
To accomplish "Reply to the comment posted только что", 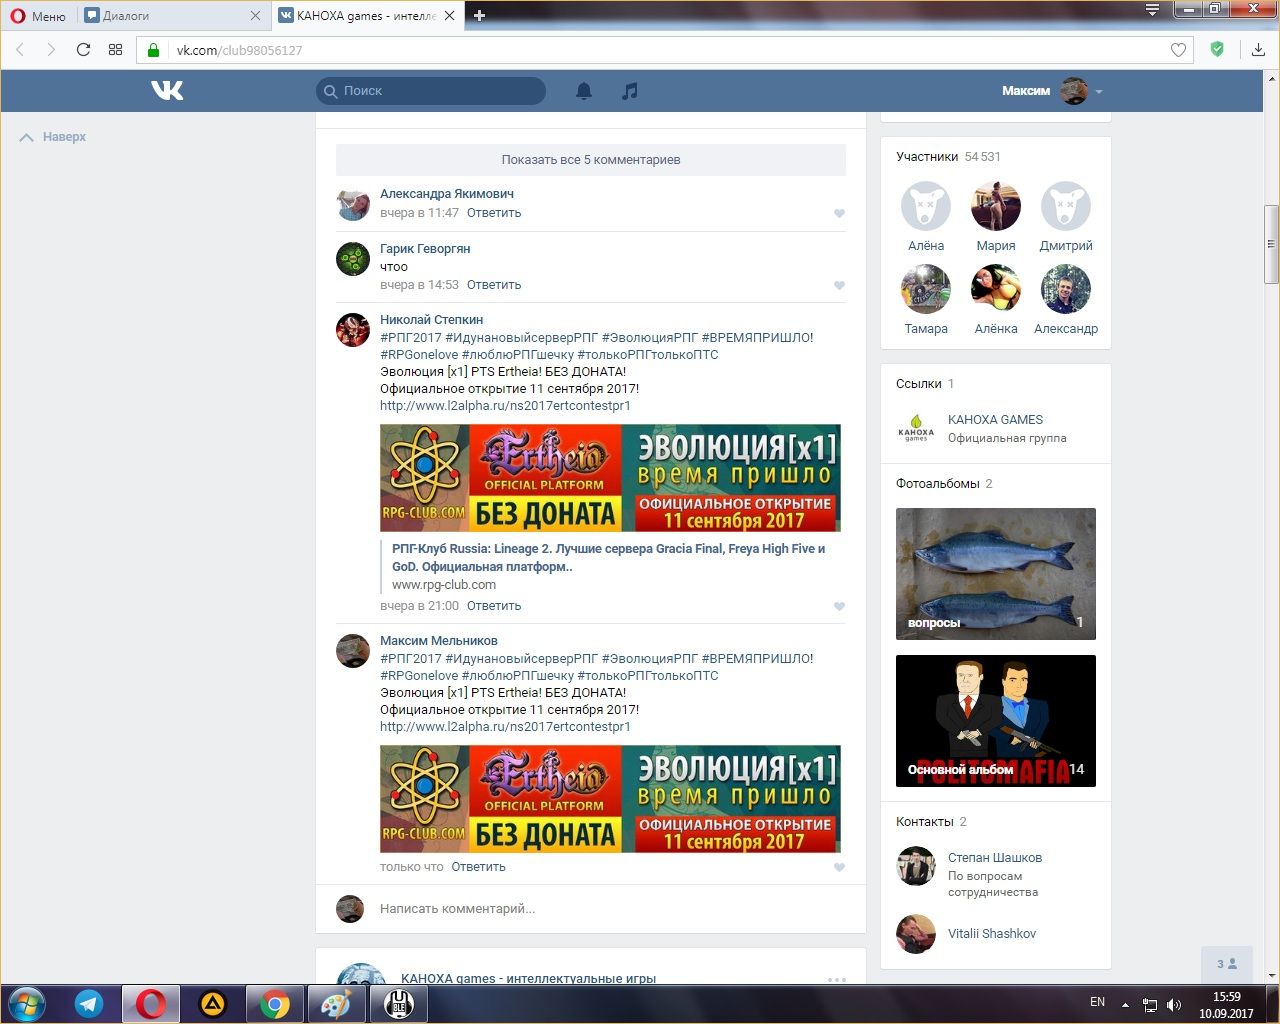I will point(478,867).
